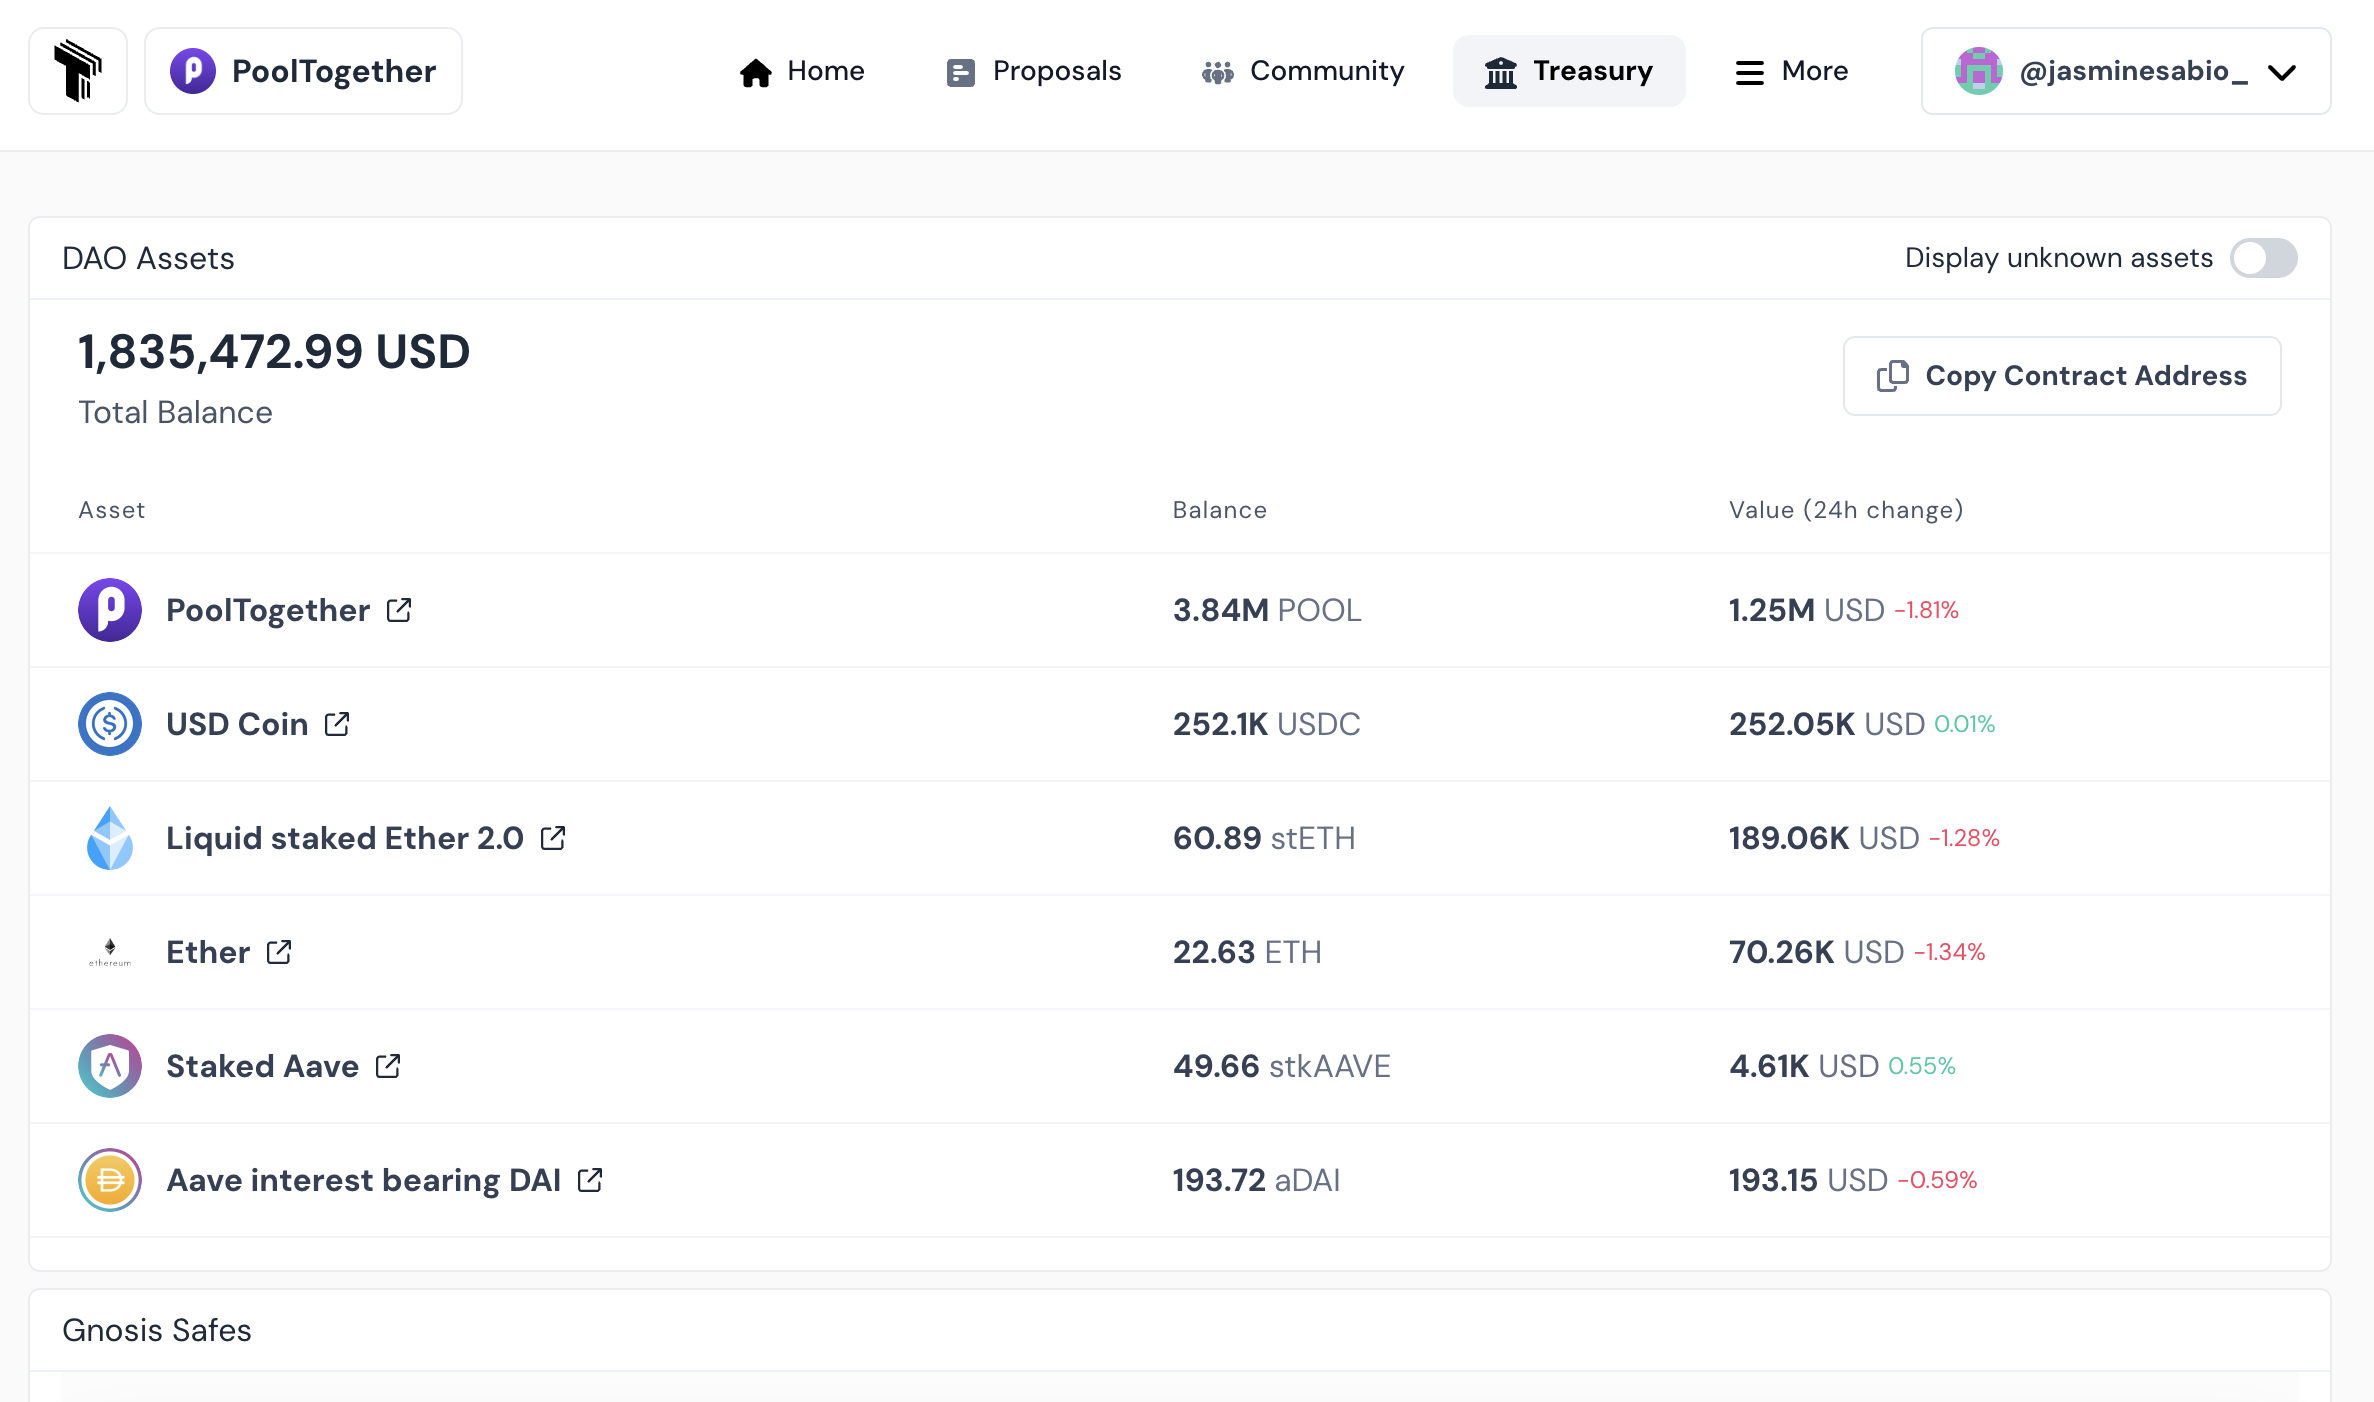Enable Display unknown assets toggle
Viewport: 2374px width, 1402px height.
(2263, 258)
